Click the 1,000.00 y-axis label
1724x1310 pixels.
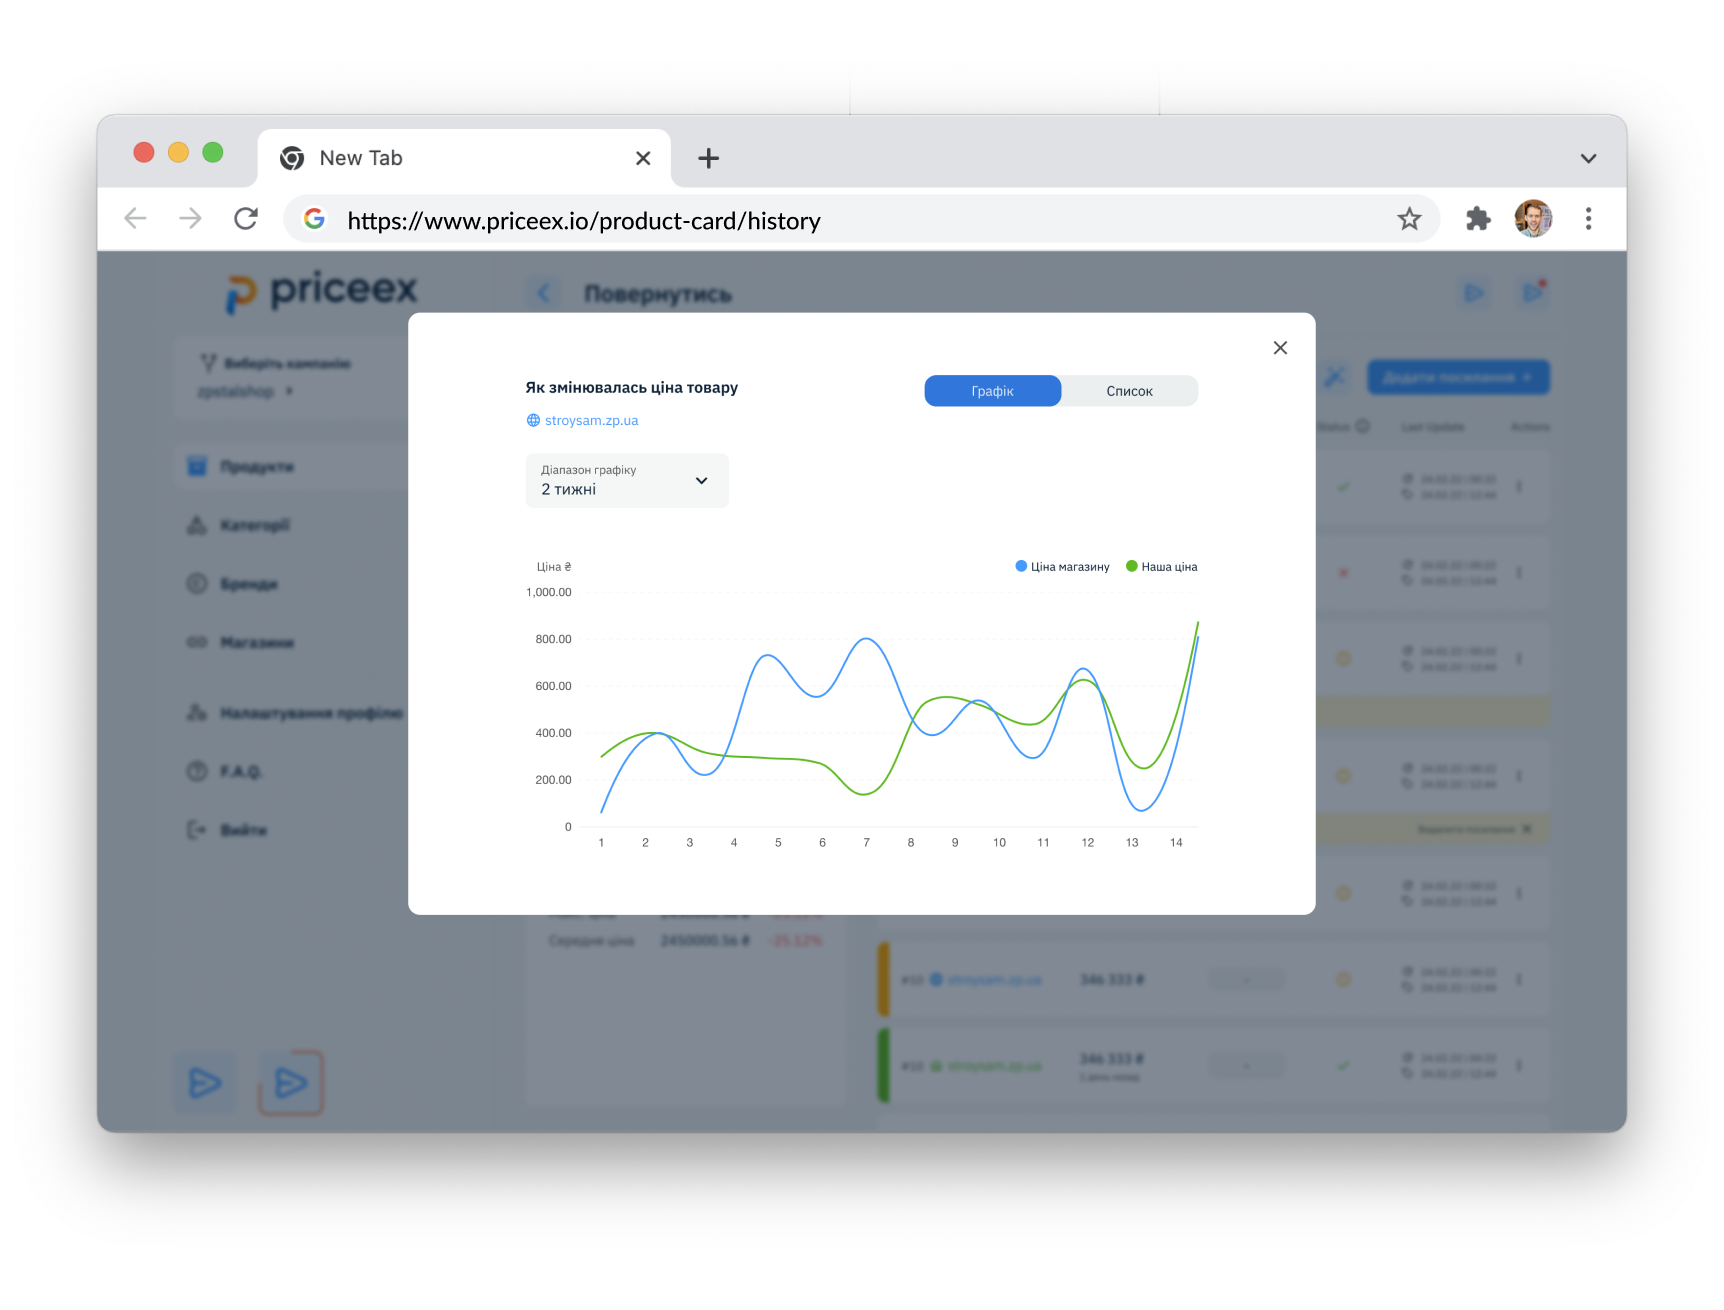pyautogui.click(x=549, y=592)
